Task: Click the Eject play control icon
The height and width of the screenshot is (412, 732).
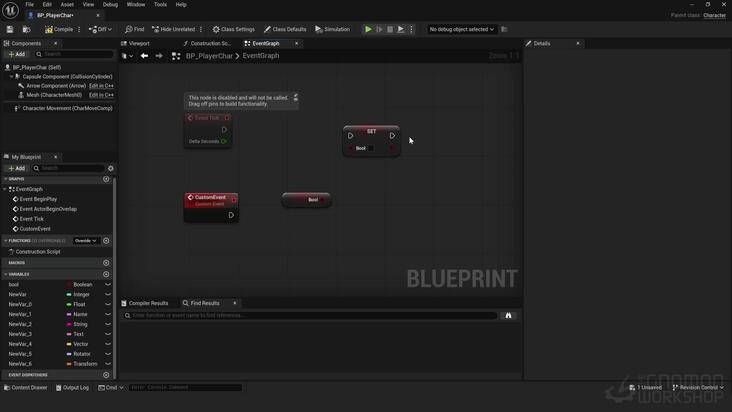Action: (x=401, y=29)
